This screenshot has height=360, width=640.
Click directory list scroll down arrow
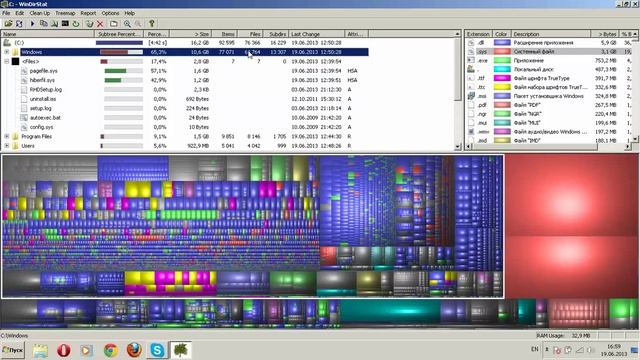[x=458, y=146]
